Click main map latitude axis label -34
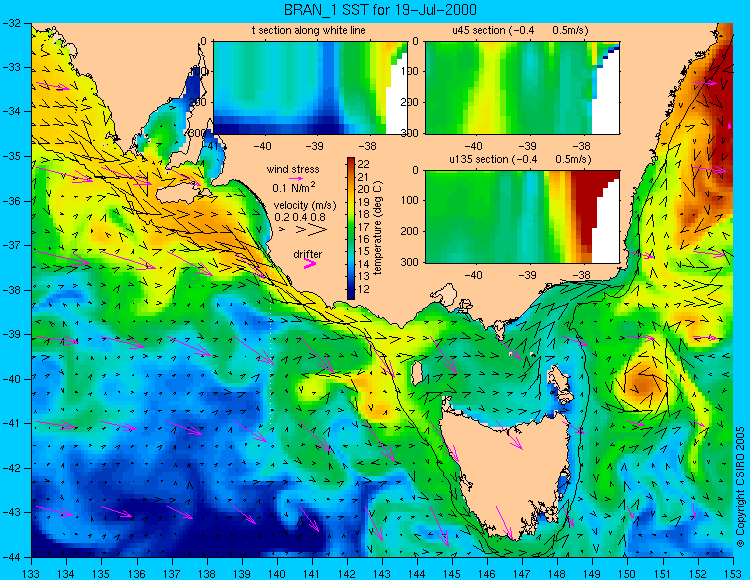 point(11,112)
